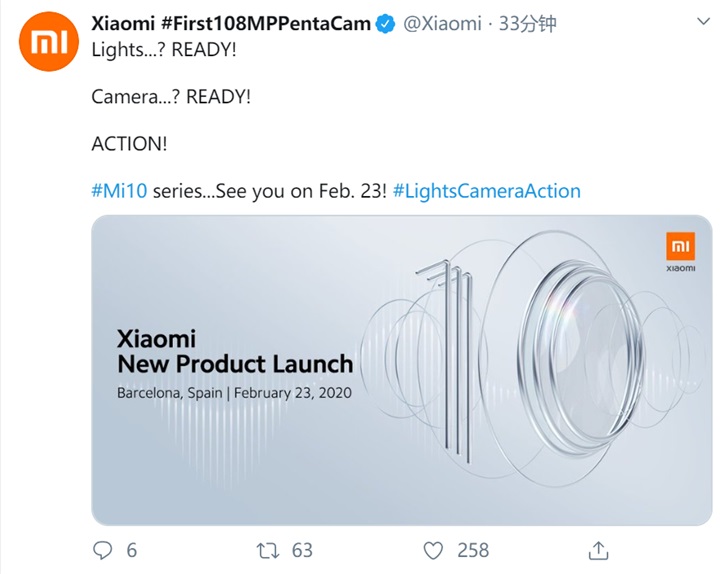Click the "Barcelona, Spain | February 23, 2020" text

(x=234, y=393)
